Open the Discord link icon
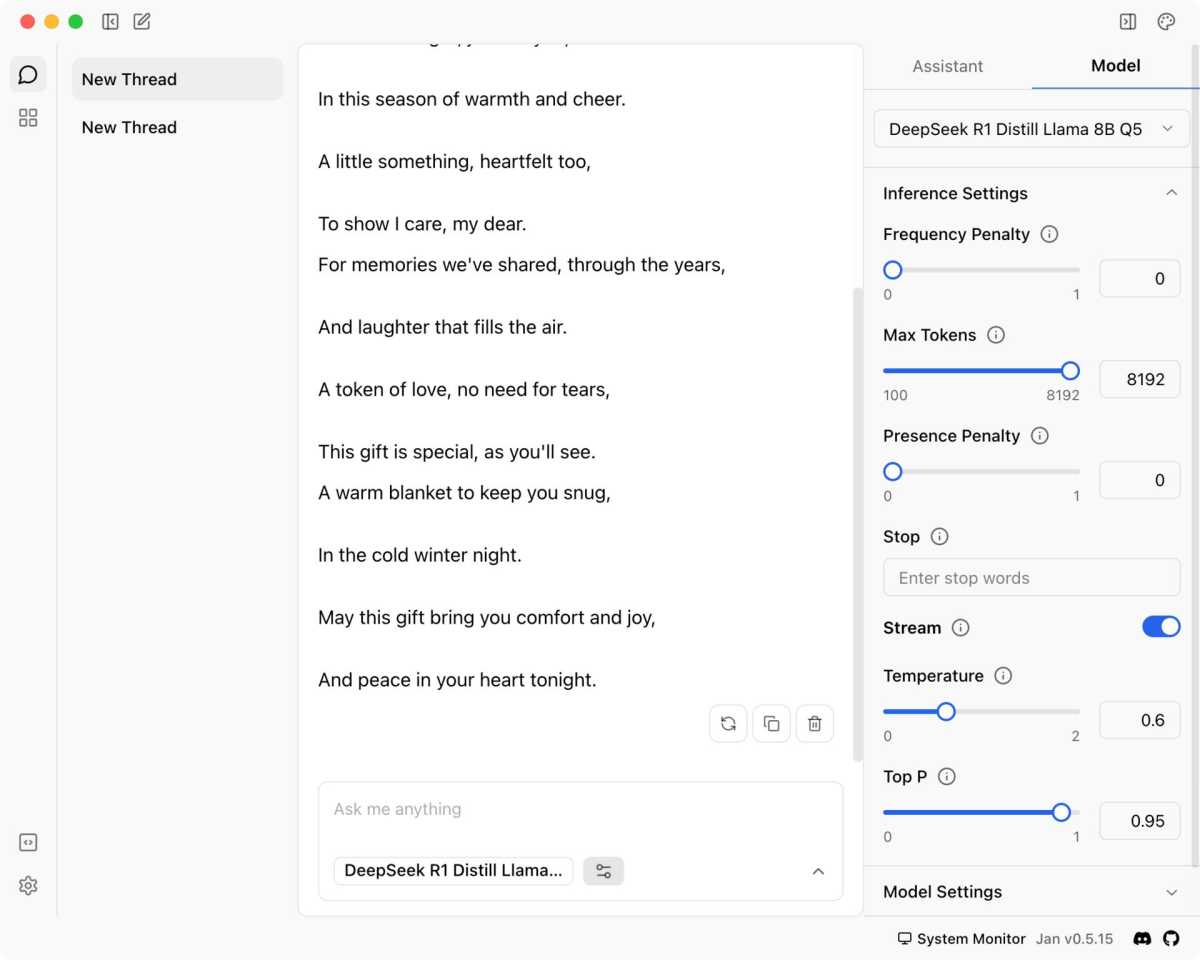 pos(1142,939)
